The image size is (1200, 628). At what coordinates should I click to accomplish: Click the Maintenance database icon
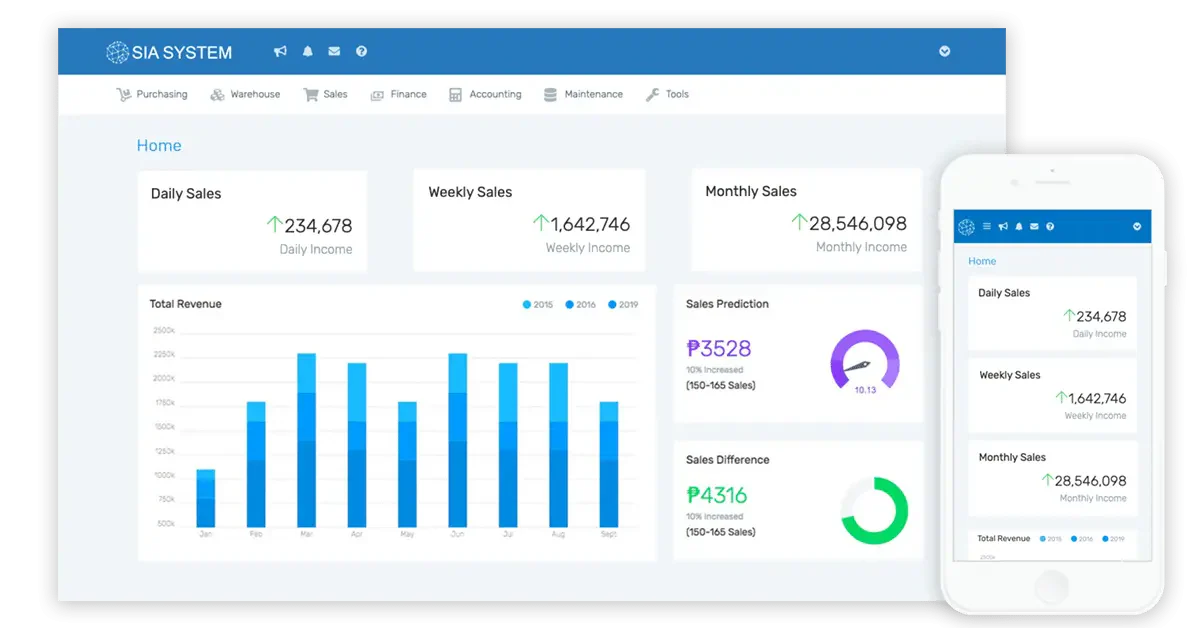(550, 95)
